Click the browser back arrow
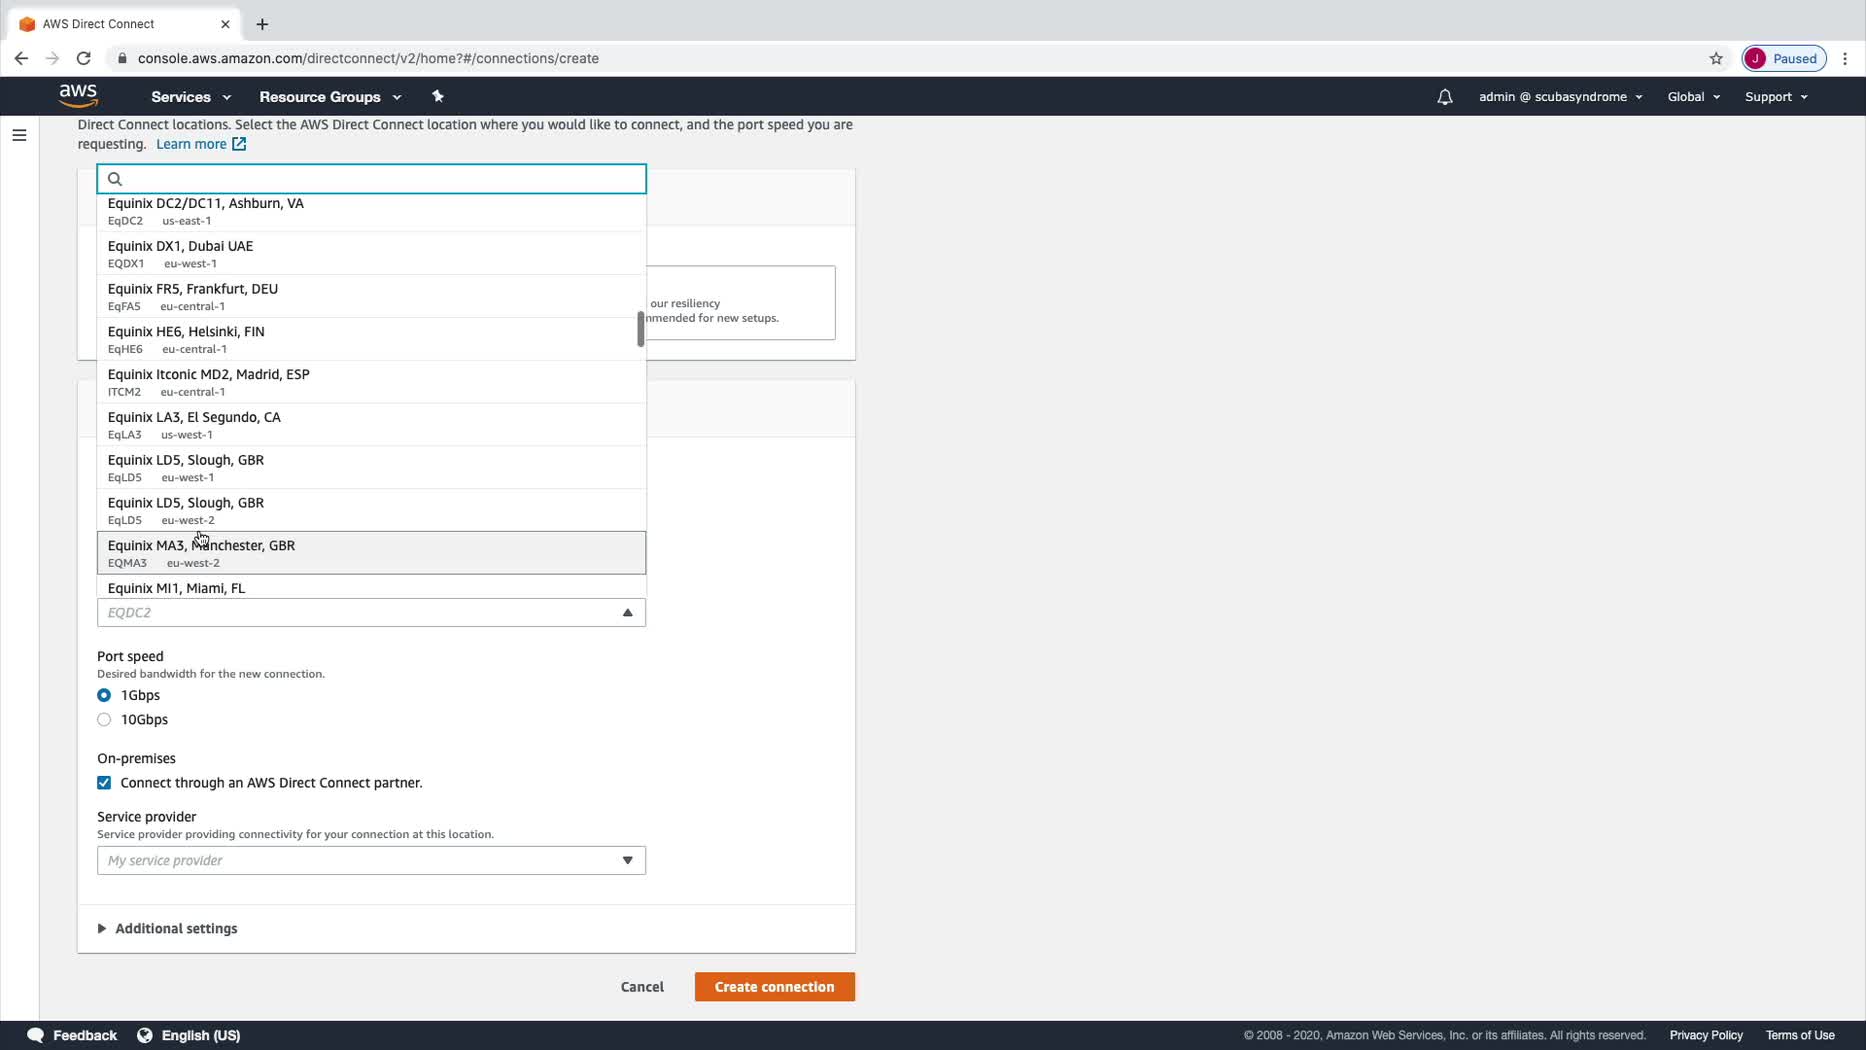 [21, 58]
